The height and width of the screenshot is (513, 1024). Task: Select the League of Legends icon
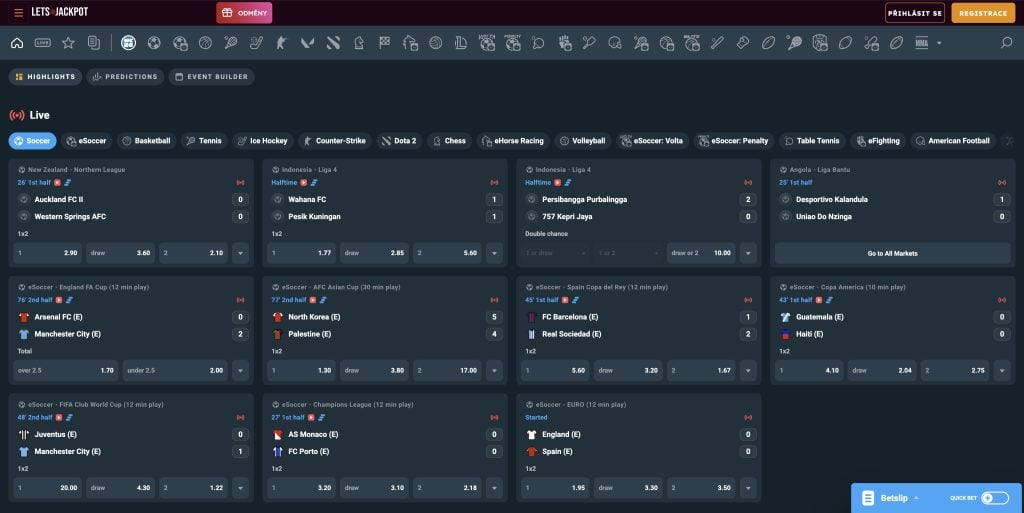coord(461,43)
